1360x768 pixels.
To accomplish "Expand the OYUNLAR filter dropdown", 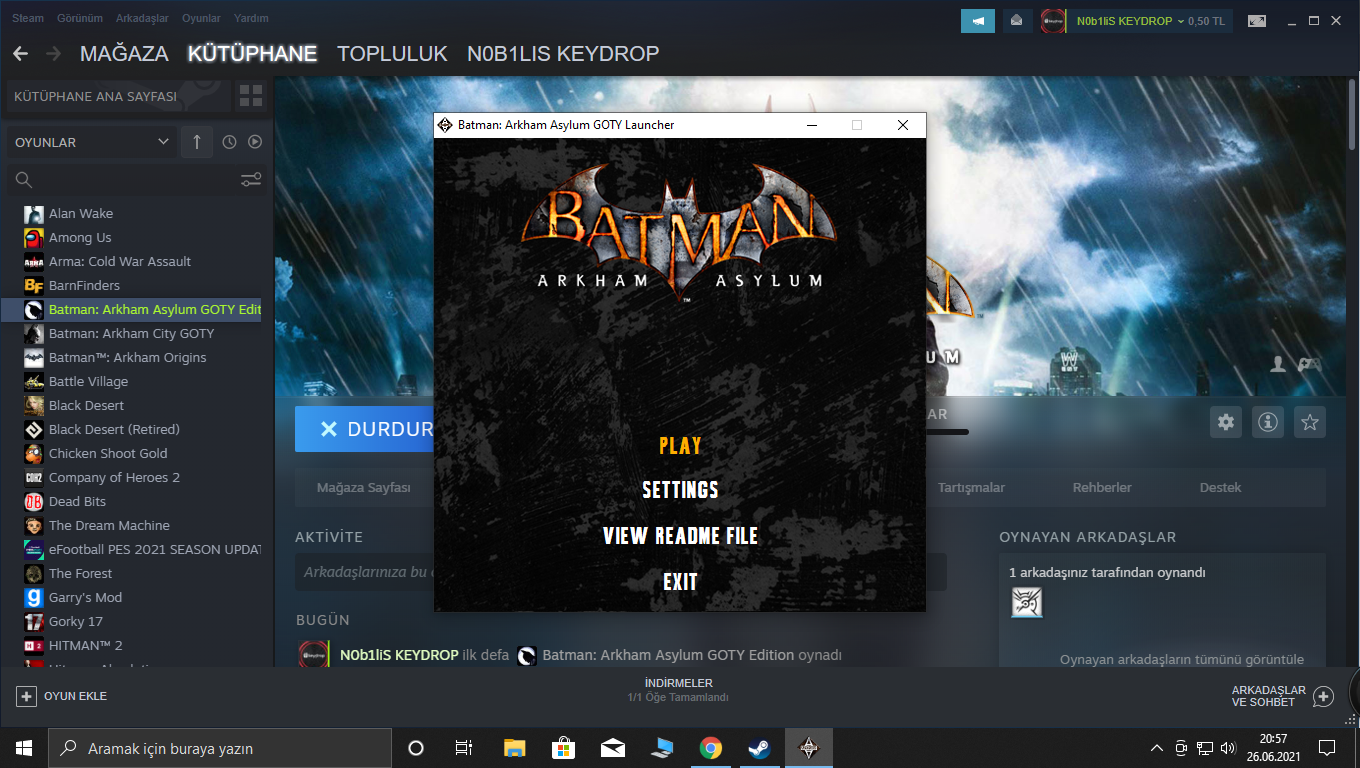I will point(92,142).
